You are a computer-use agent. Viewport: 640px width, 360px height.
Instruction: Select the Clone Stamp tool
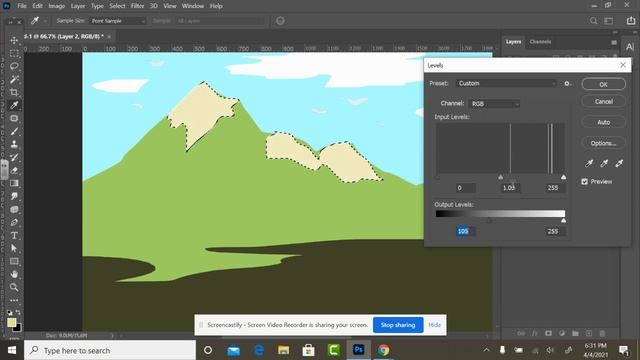(14, 144)
